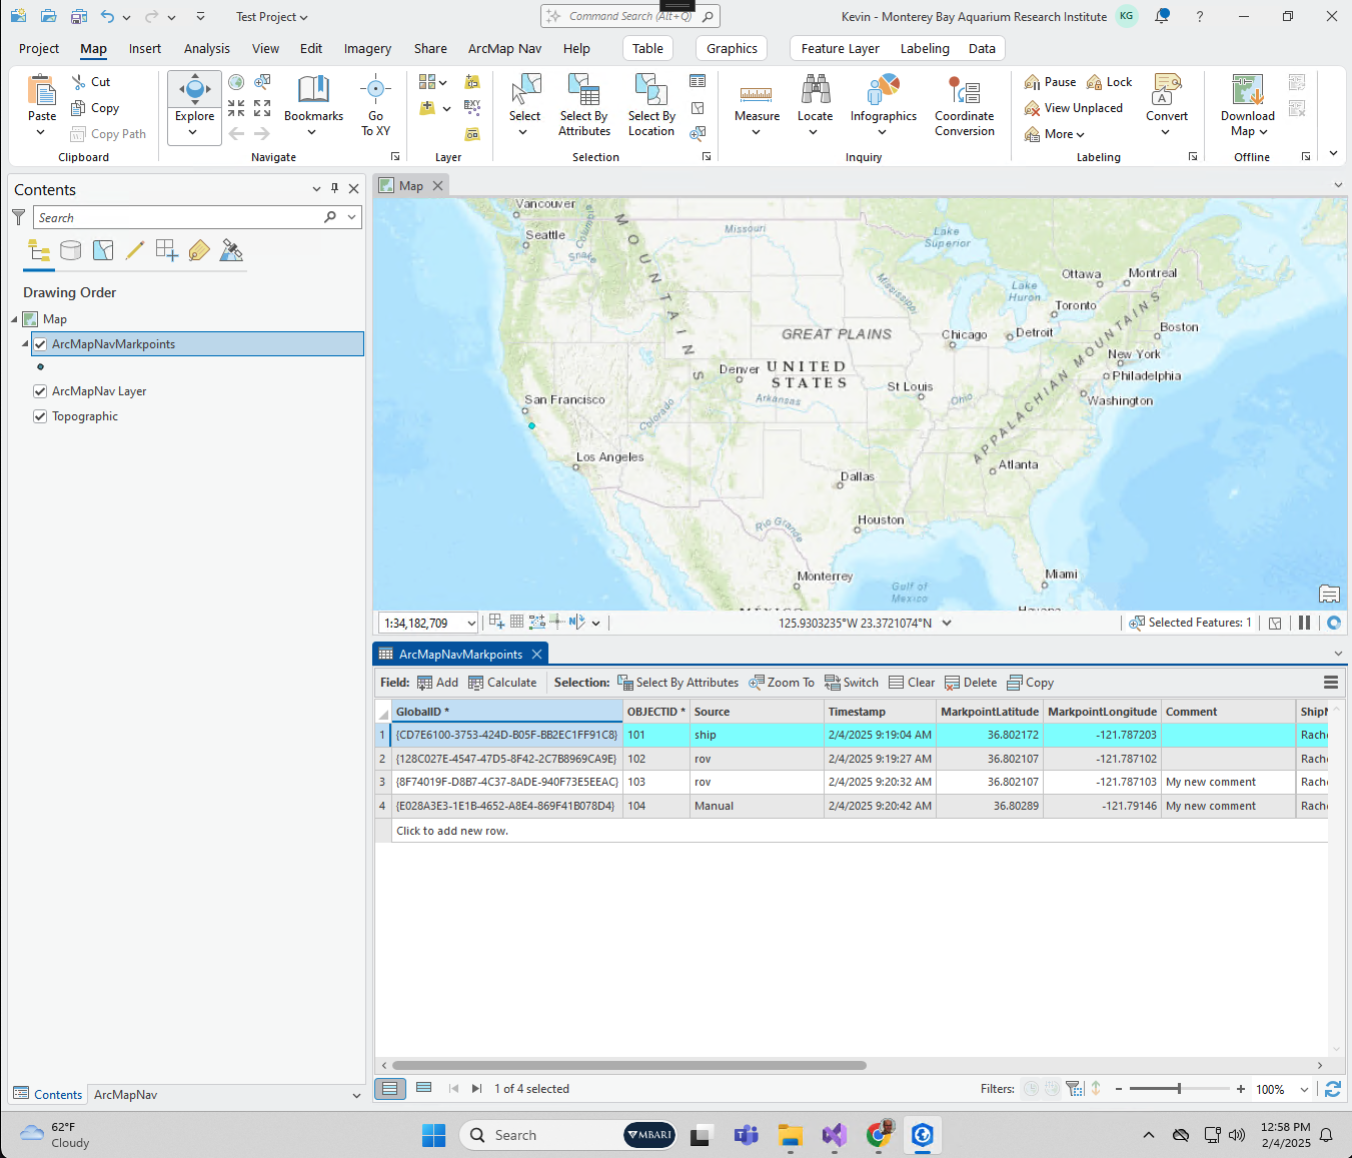Click the Locate binoculars icon
The width and height of the screenshot is (1352, 1158).
[815, 91]
